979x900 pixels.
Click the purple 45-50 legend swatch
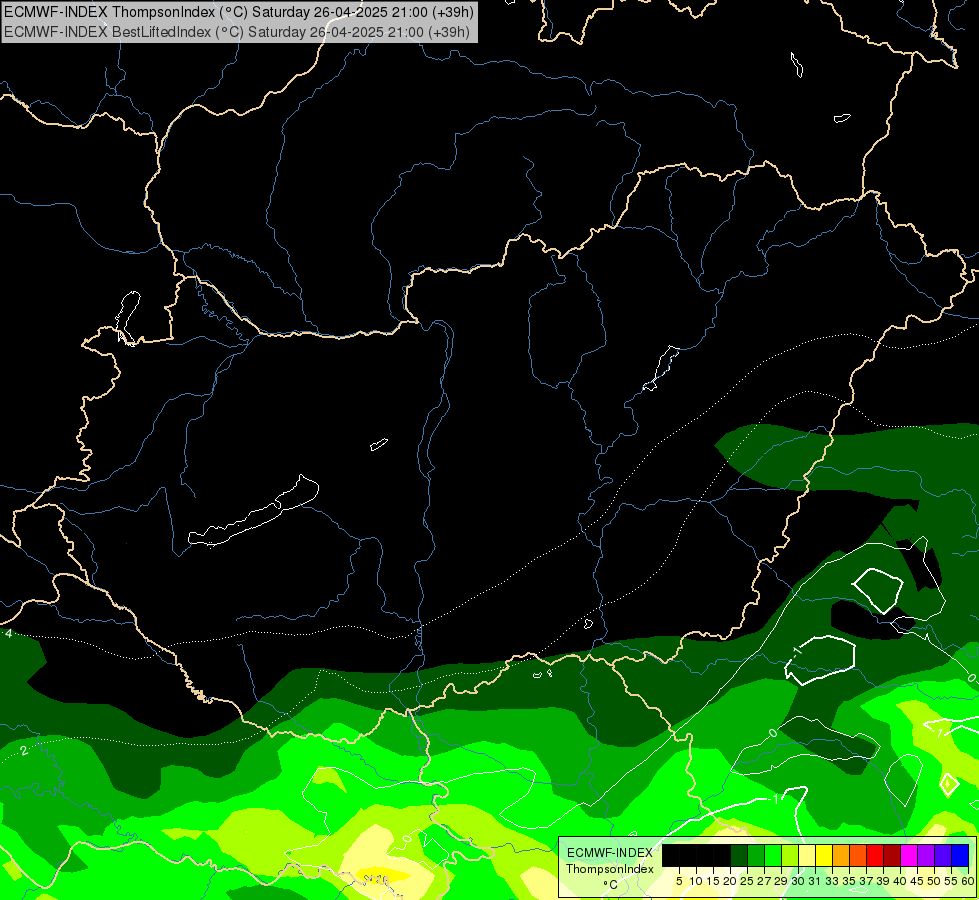[926, 855]
